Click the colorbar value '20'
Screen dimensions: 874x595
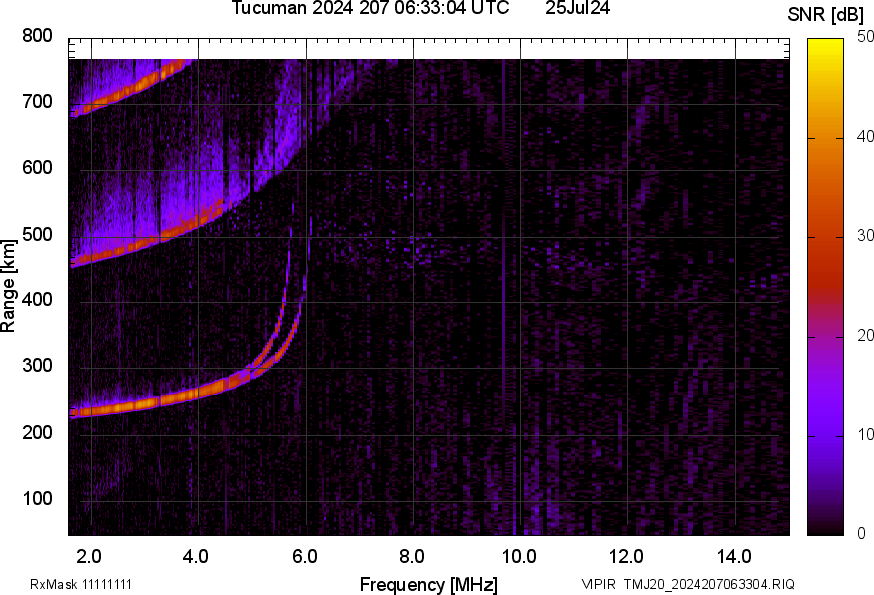pos(865,335)
